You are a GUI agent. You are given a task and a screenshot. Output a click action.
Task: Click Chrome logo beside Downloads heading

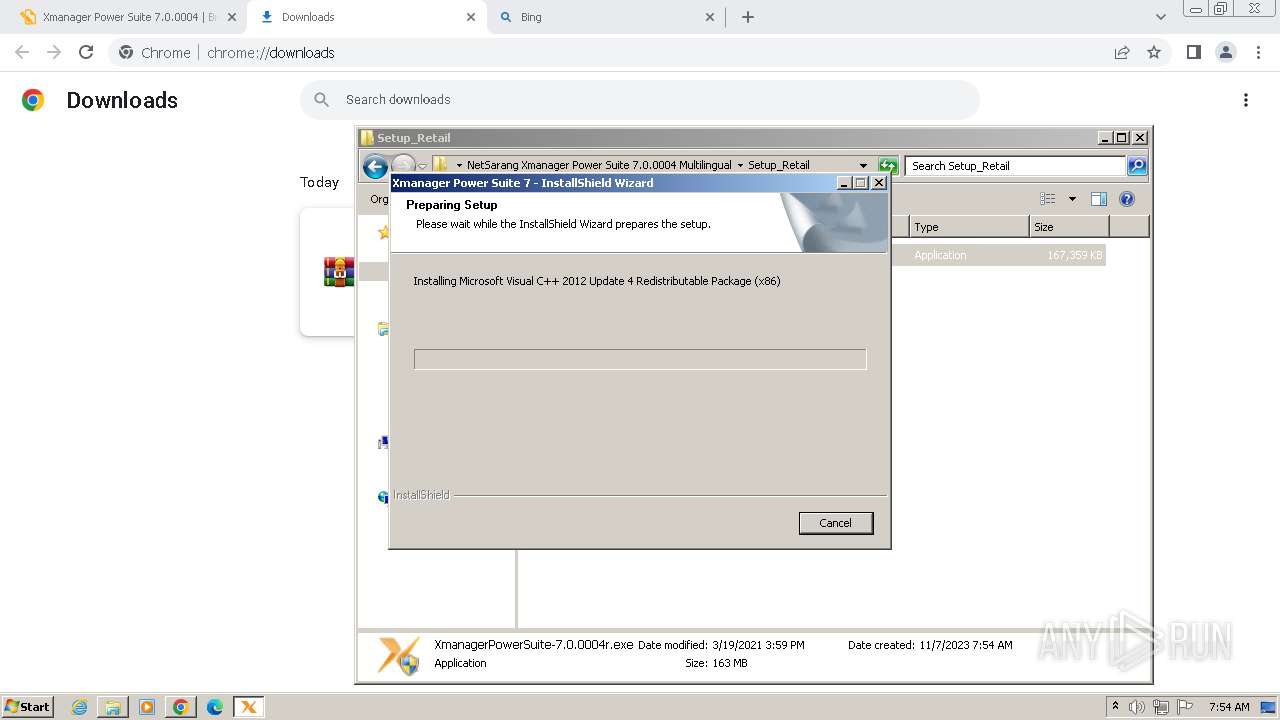[x=33, y=100]
